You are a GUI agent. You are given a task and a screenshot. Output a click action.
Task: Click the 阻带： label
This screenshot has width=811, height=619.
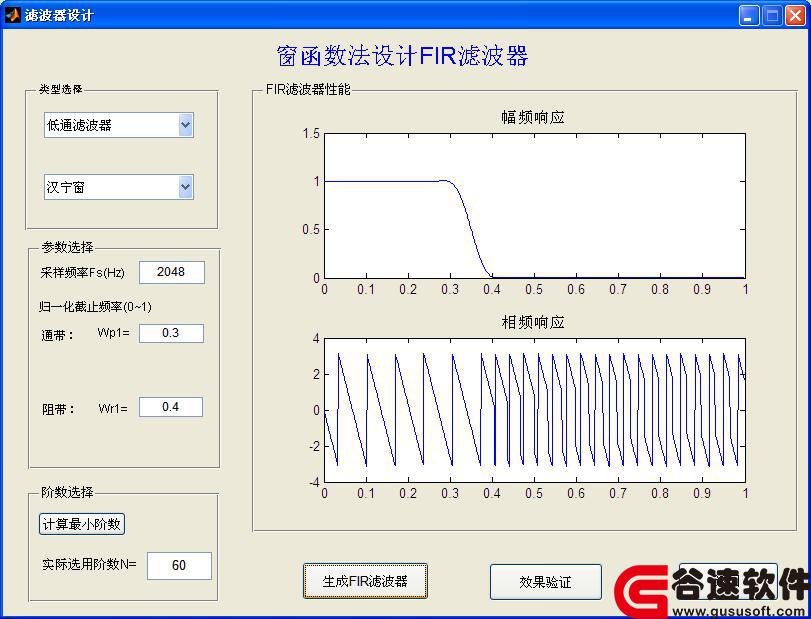(x=58, y=410)
